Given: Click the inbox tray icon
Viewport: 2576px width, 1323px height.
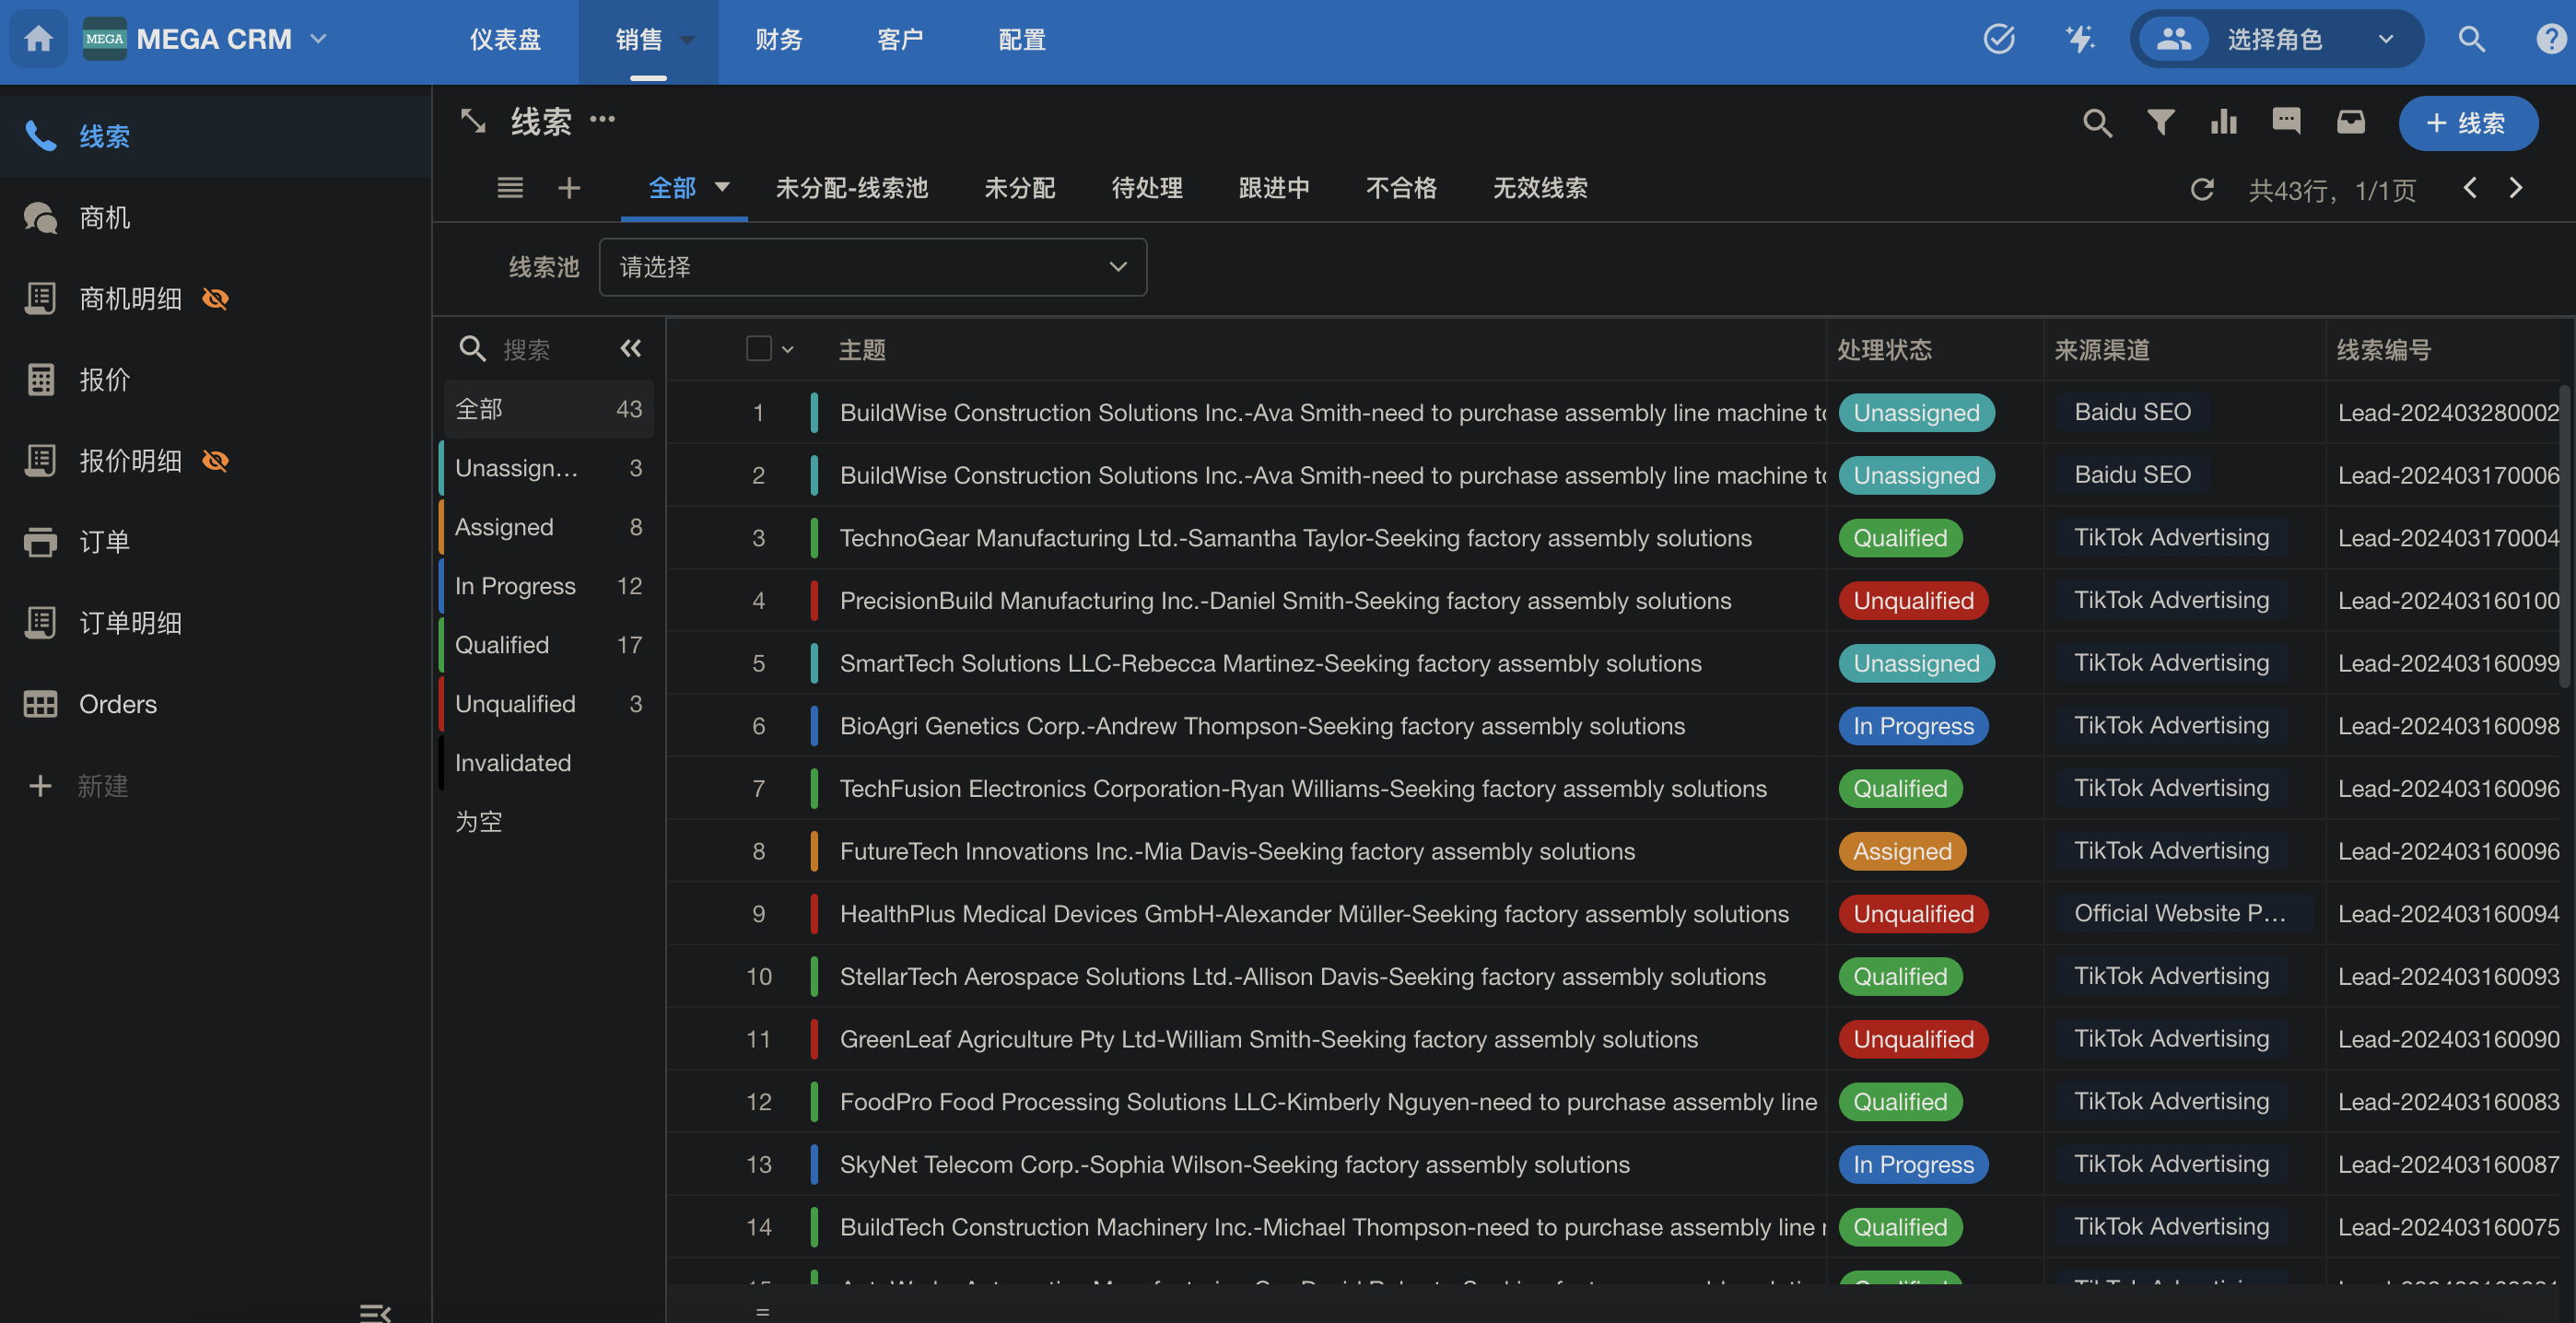Looking at the screenshot, I should click(x=2350, y=122).
